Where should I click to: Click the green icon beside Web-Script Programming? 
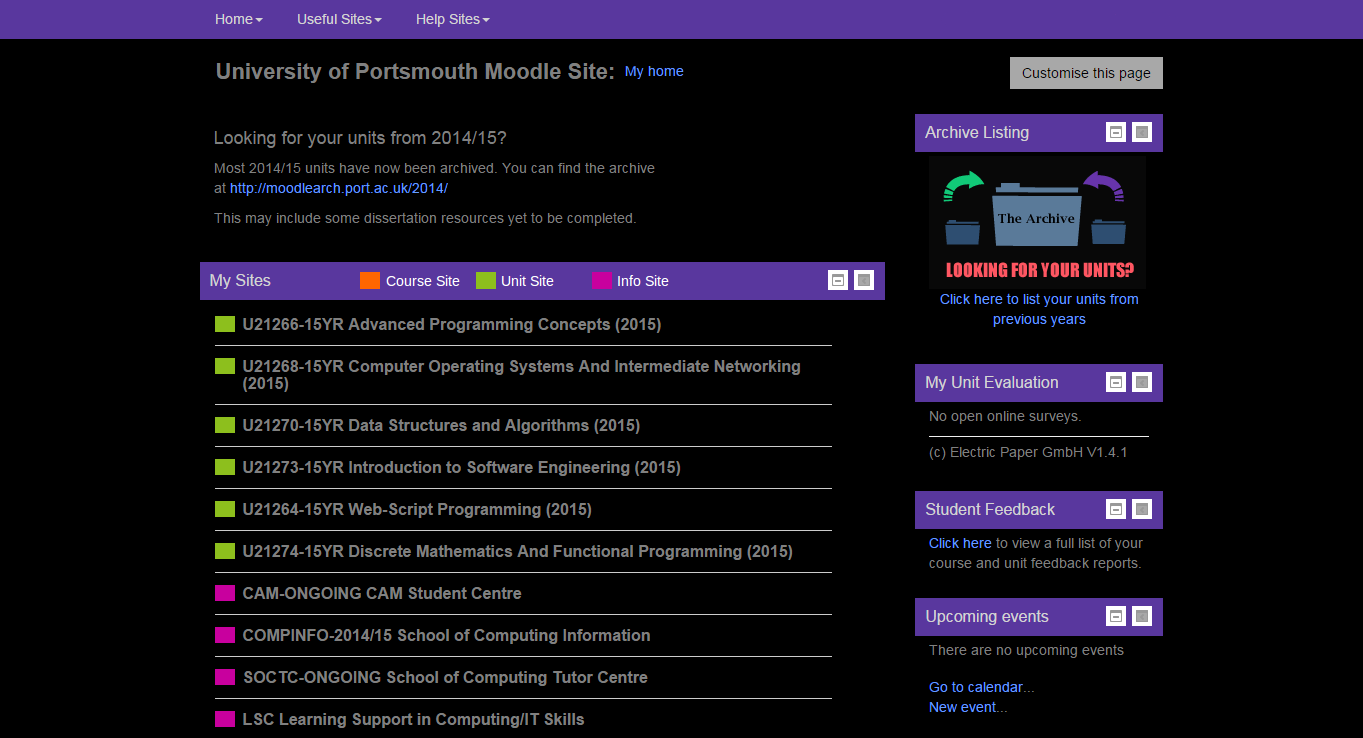(x=224, y=509)
